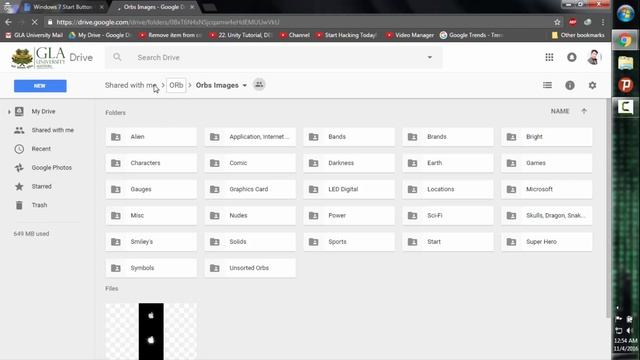Select the Comic folder
640x360 pixels.
point(250,163)
